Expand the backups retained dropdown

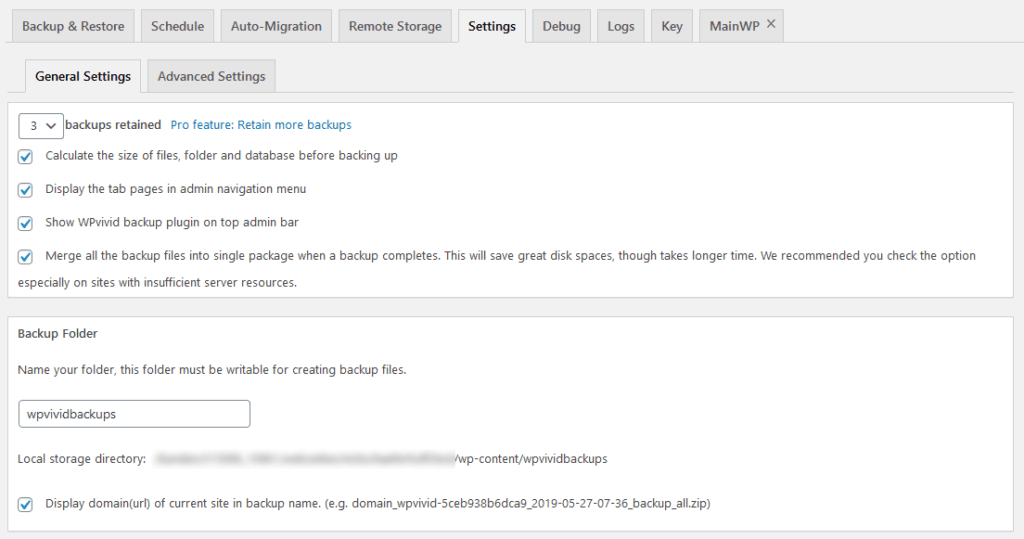40,125
